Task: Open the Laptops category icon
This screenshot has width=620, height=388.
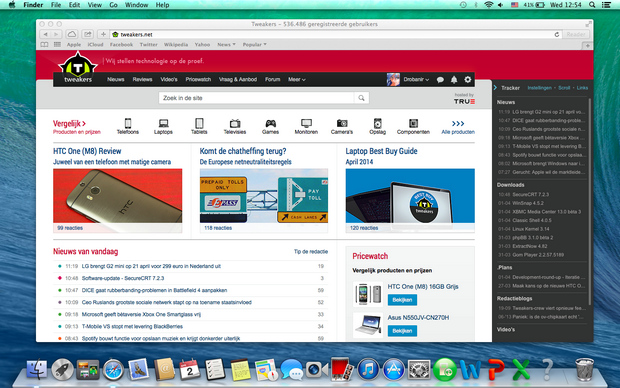Action: click(163, 123)
